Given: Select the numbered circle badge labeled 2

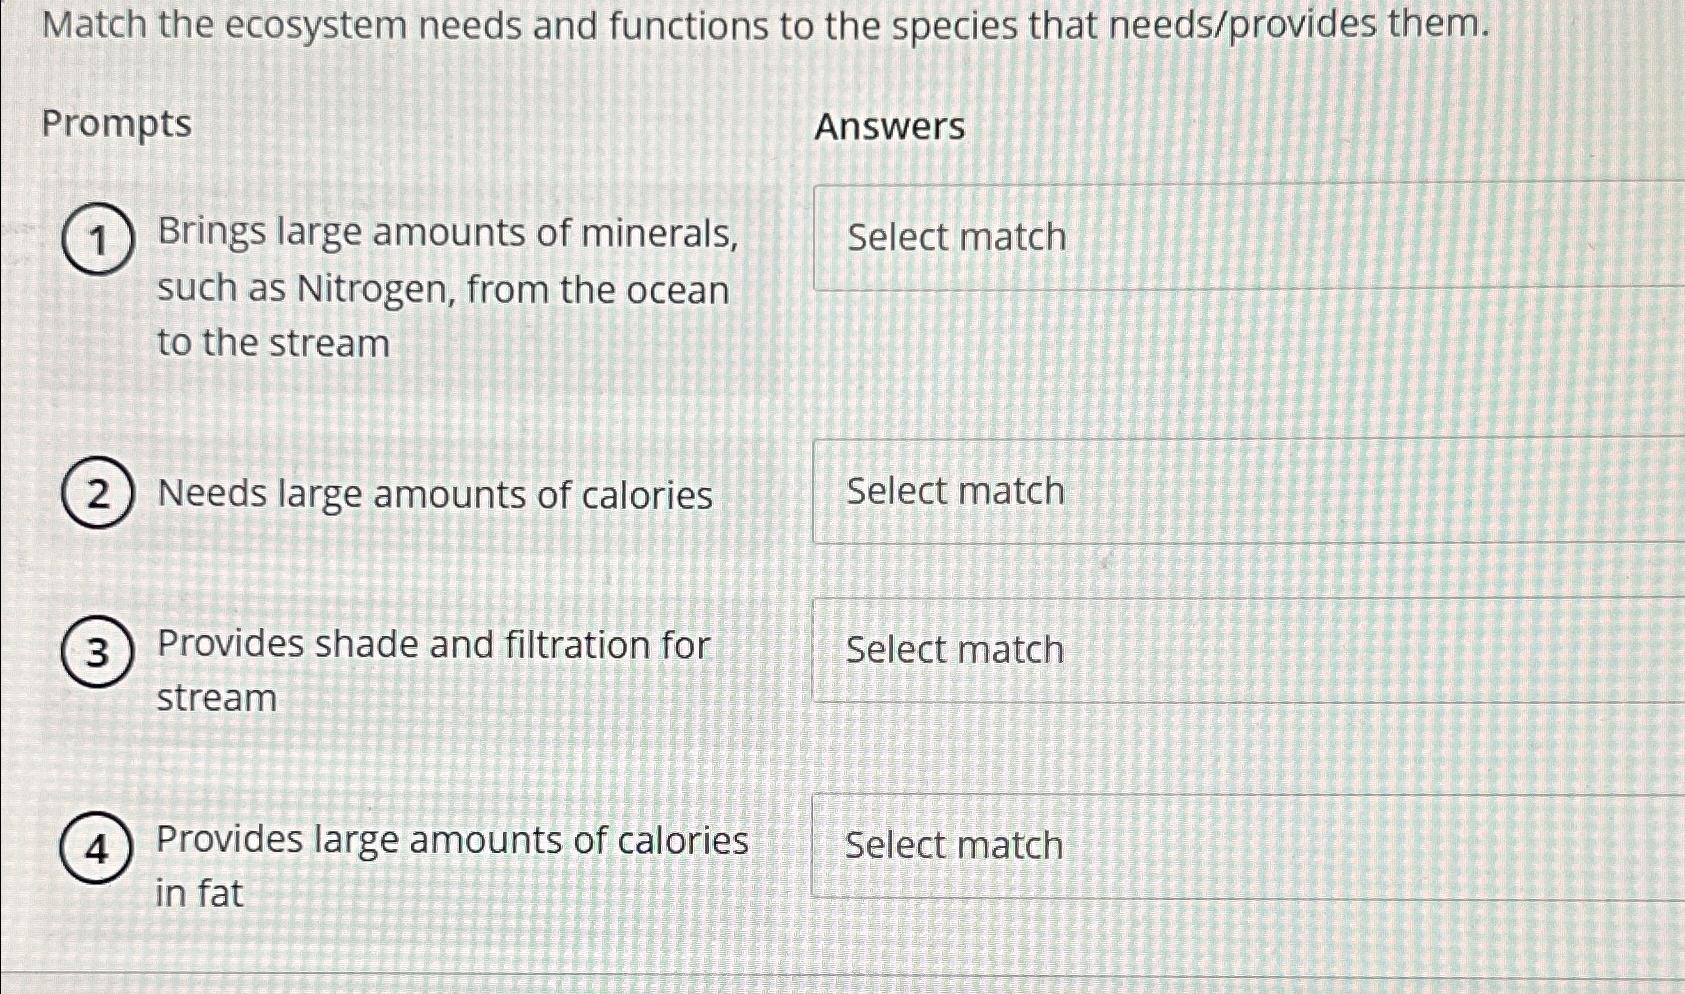Looking at the screenshot, I should 99,494.
